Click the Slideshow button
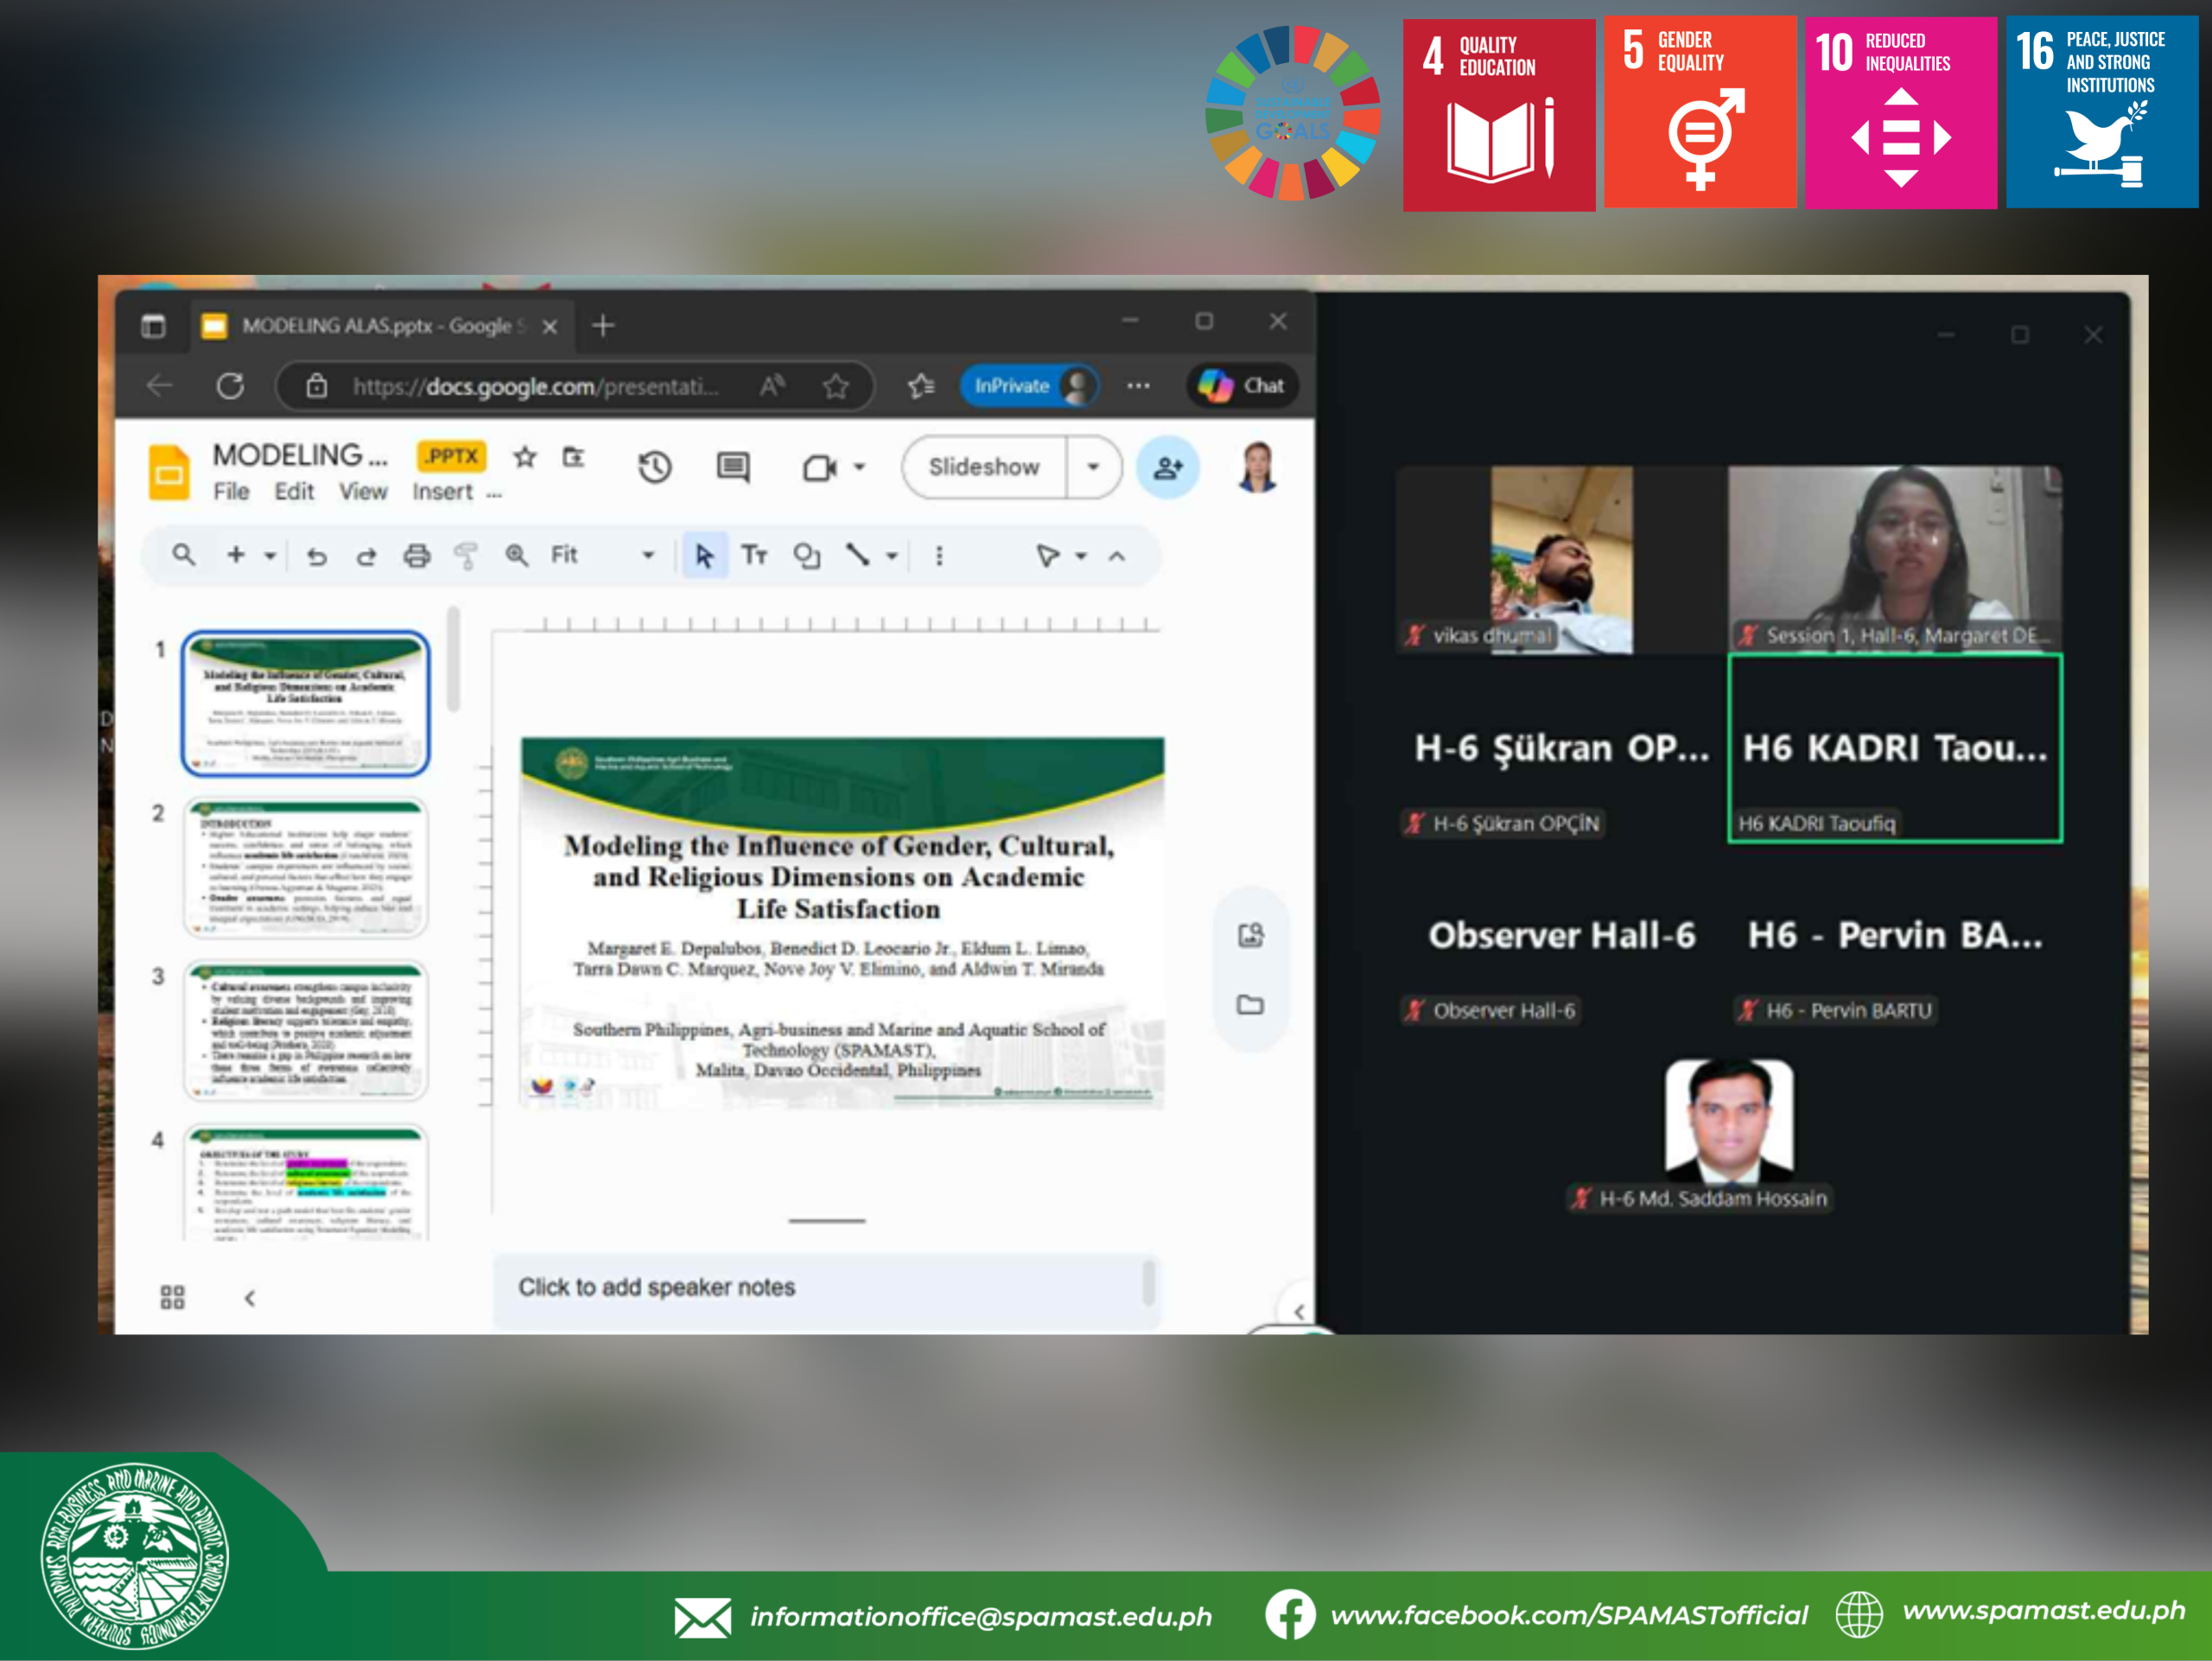Viewport: 2212px width, 1661px height. point(983,467)
